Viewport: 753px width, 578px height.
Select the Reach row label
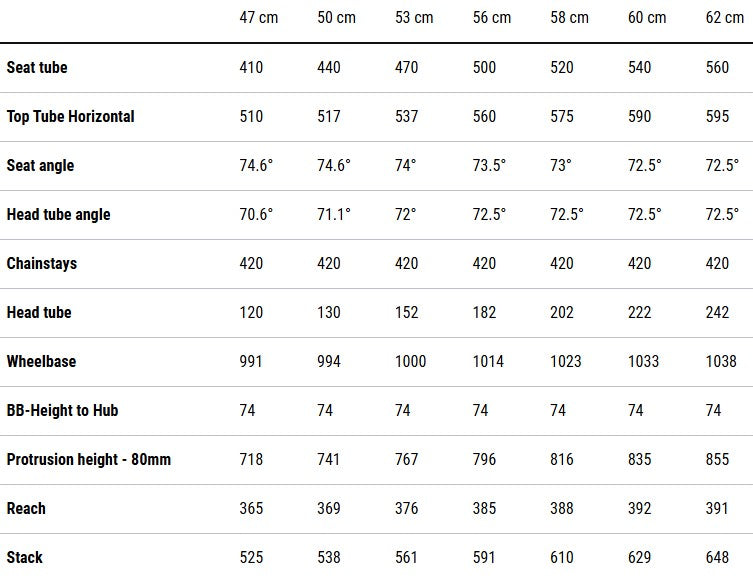[26, 508]
